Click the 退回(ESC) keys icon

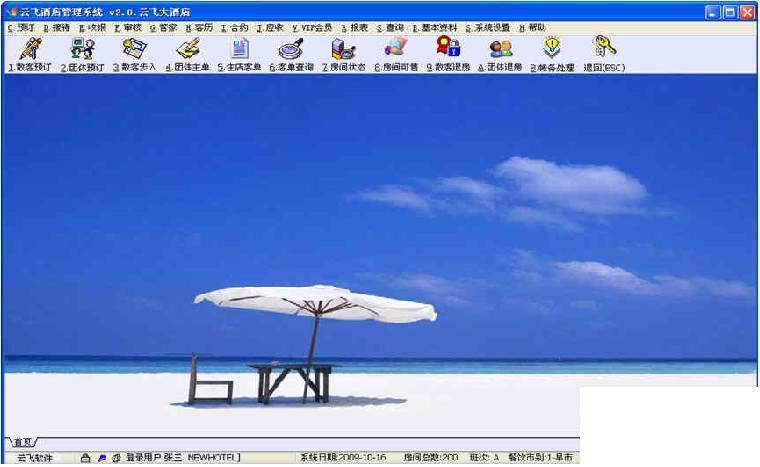click(604, 55)
